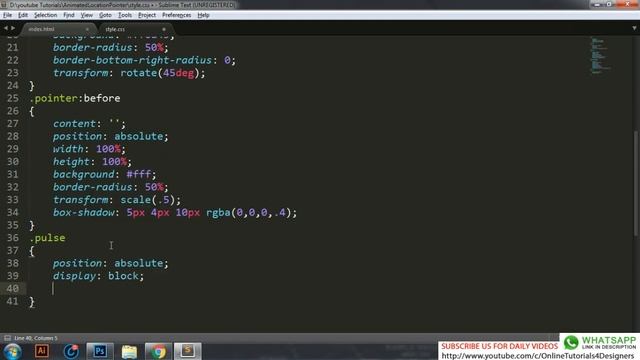Viewport: 640px width, 360px height.
Task: Click line number 36 in gutter
Action: pyautogui.click(x=13, y=238)
